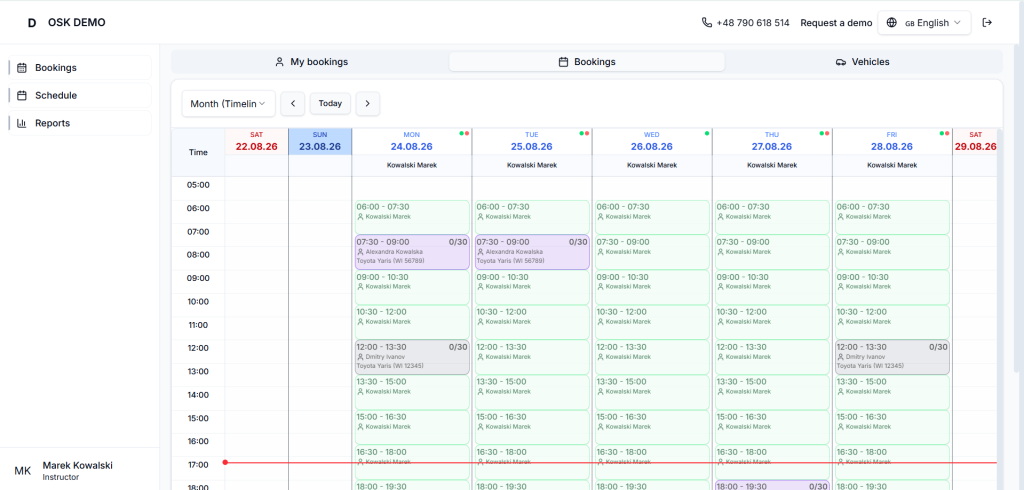1024x490 pixels.
Task: Open Schedule from the sidebar
Action: (80, 95)
